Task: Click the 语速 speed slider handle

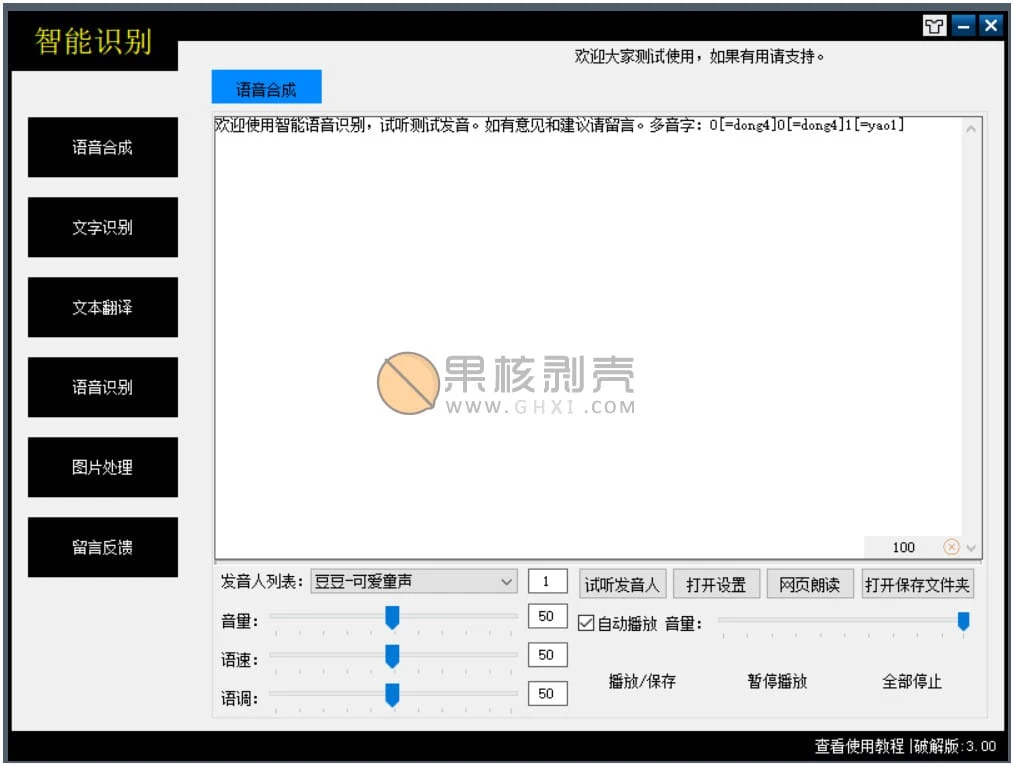Action: coord(392,656)
